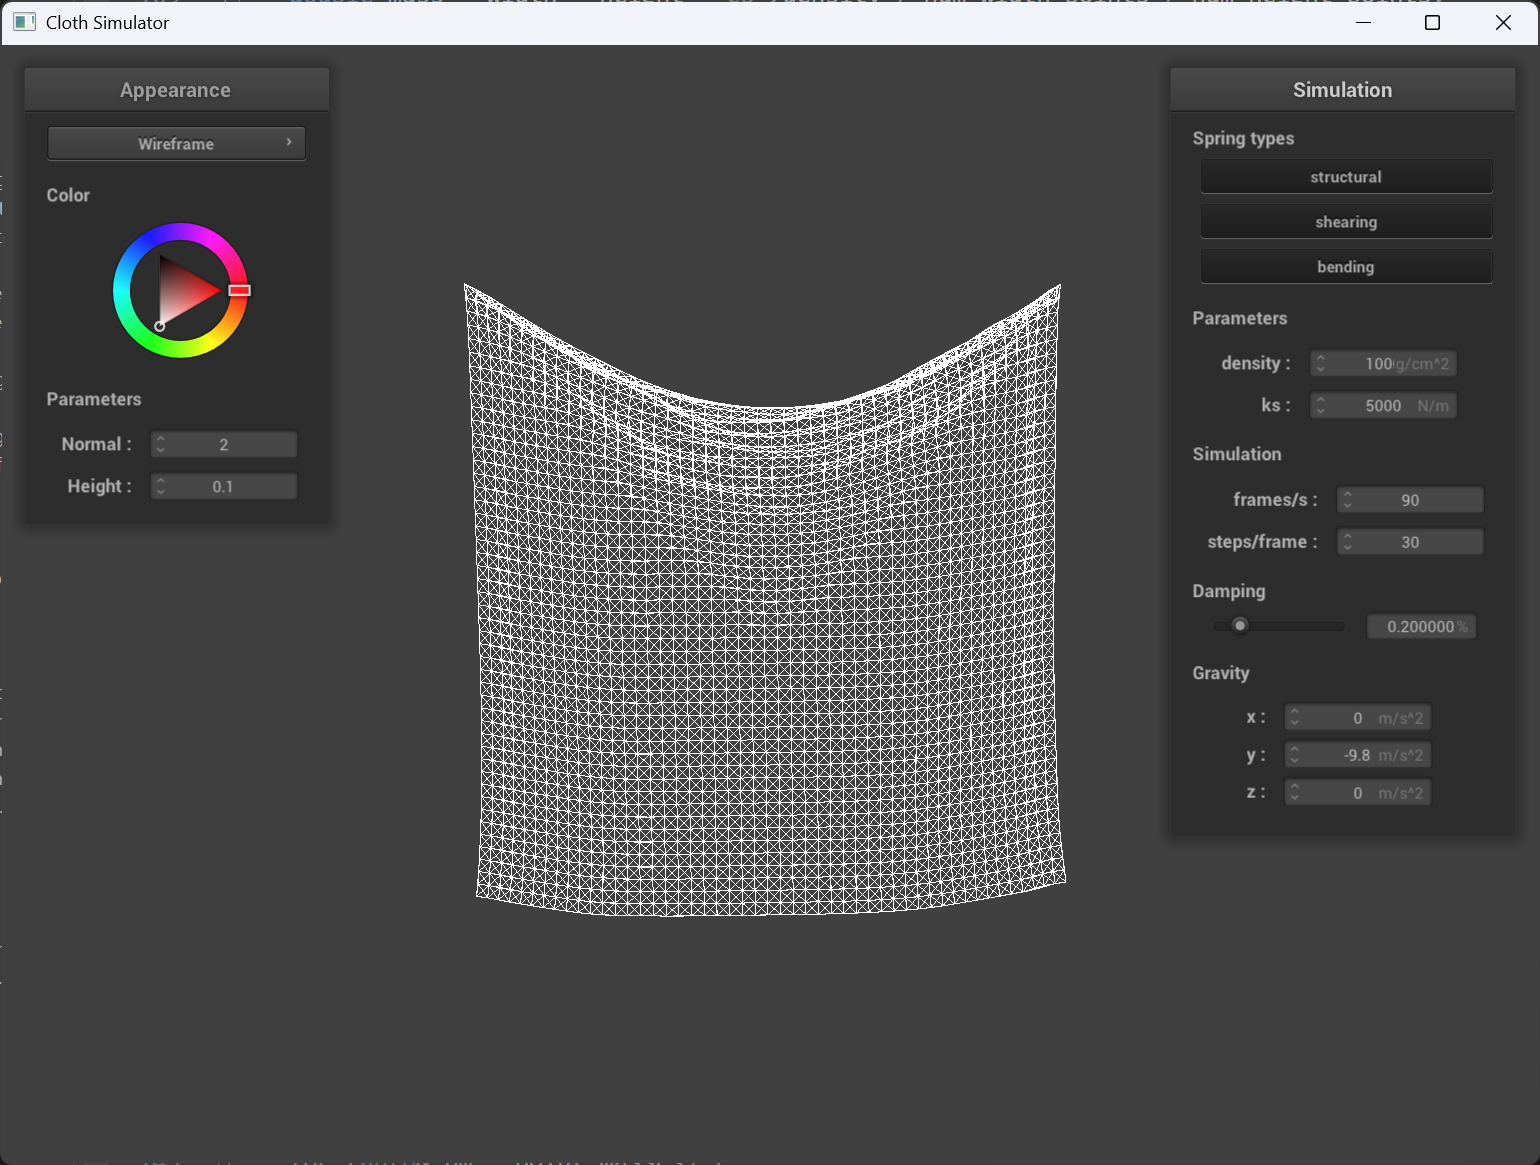Viewport: 1540px width, 1165px height.
Task: Click the frames/s value field
Action: pos(1410,500)
